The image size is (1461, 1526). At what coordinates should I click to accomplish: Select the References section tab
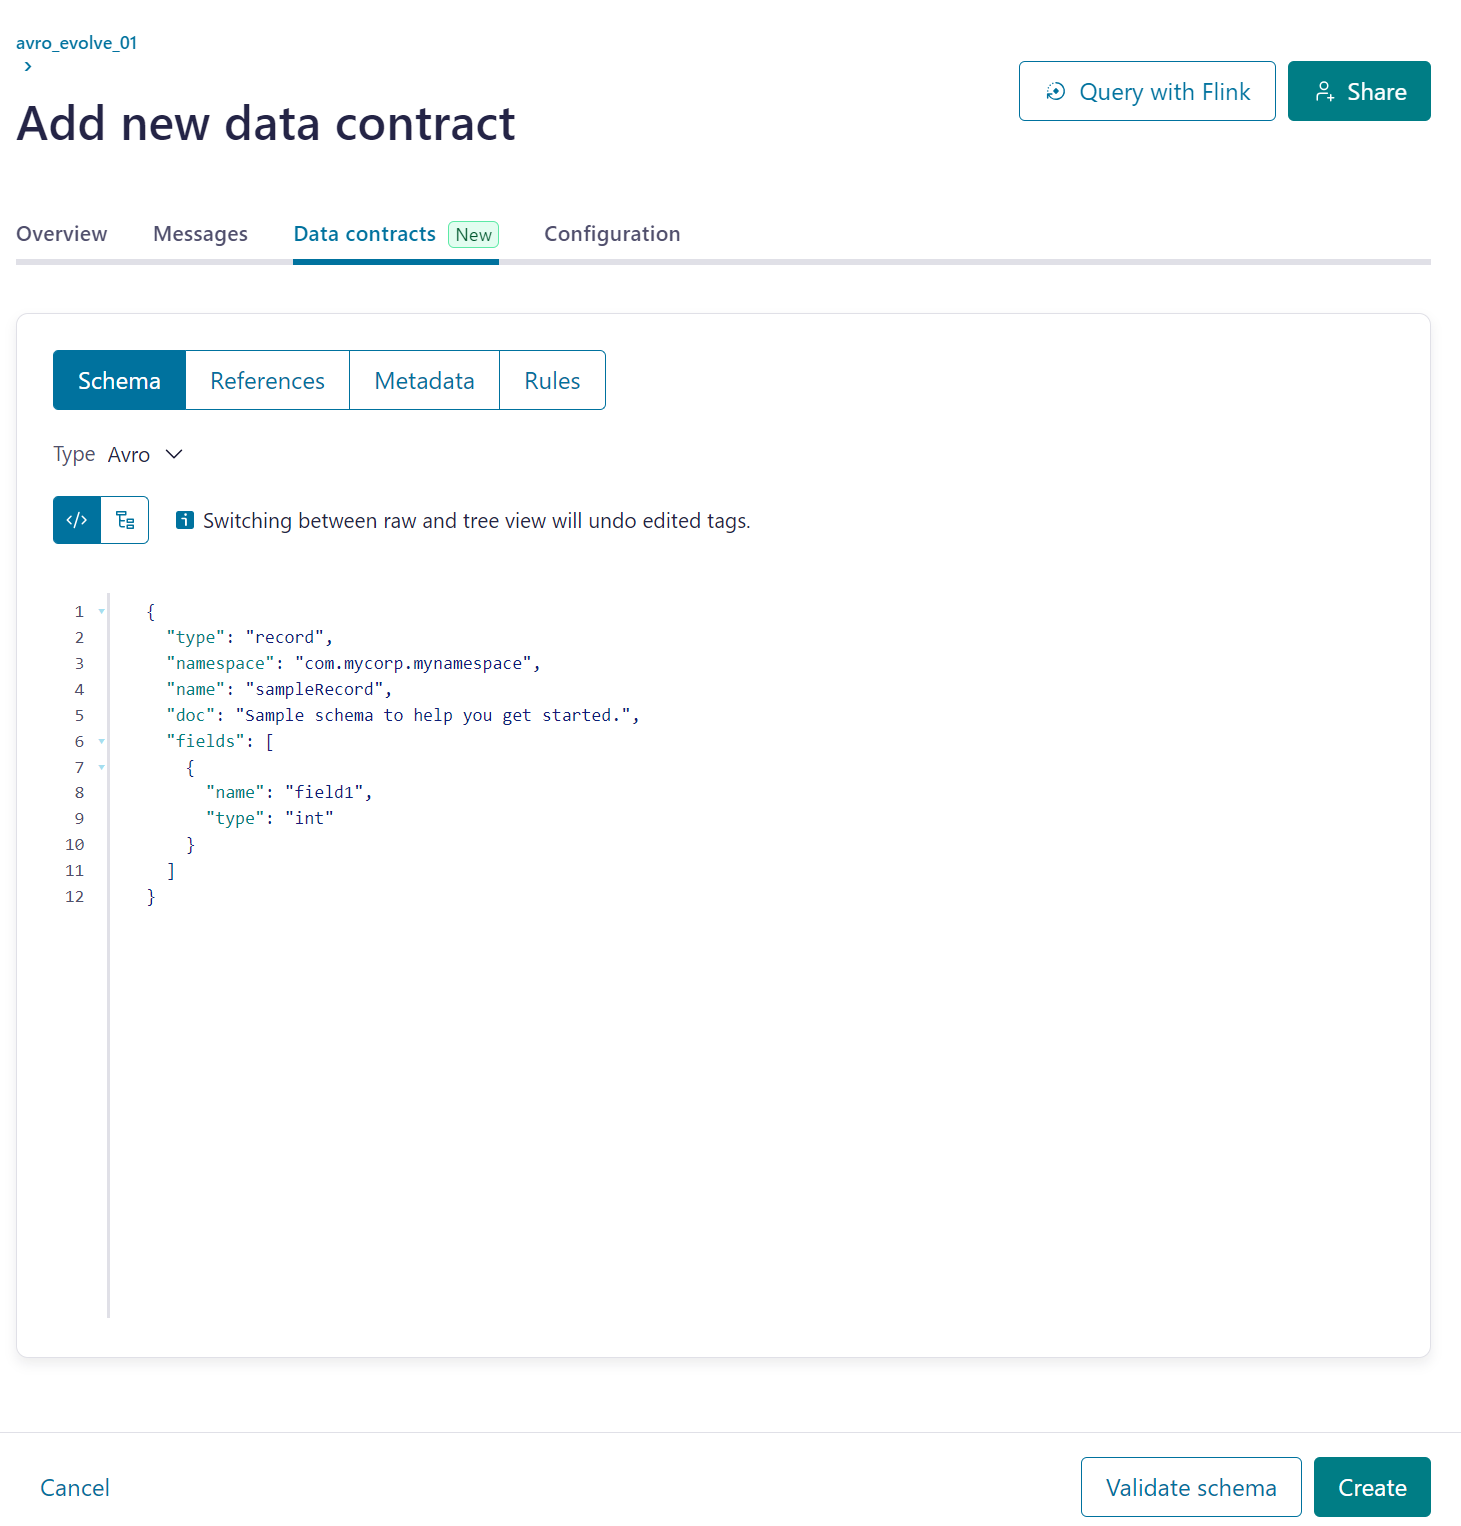point(267,380)
